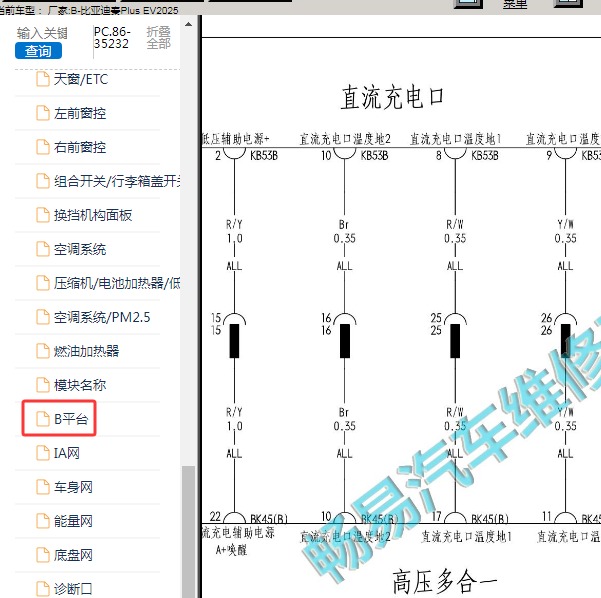The image size is (601, 598).
Task: Click the 直流充电口温度地2 top pin label
Action: tap(345, 139)
